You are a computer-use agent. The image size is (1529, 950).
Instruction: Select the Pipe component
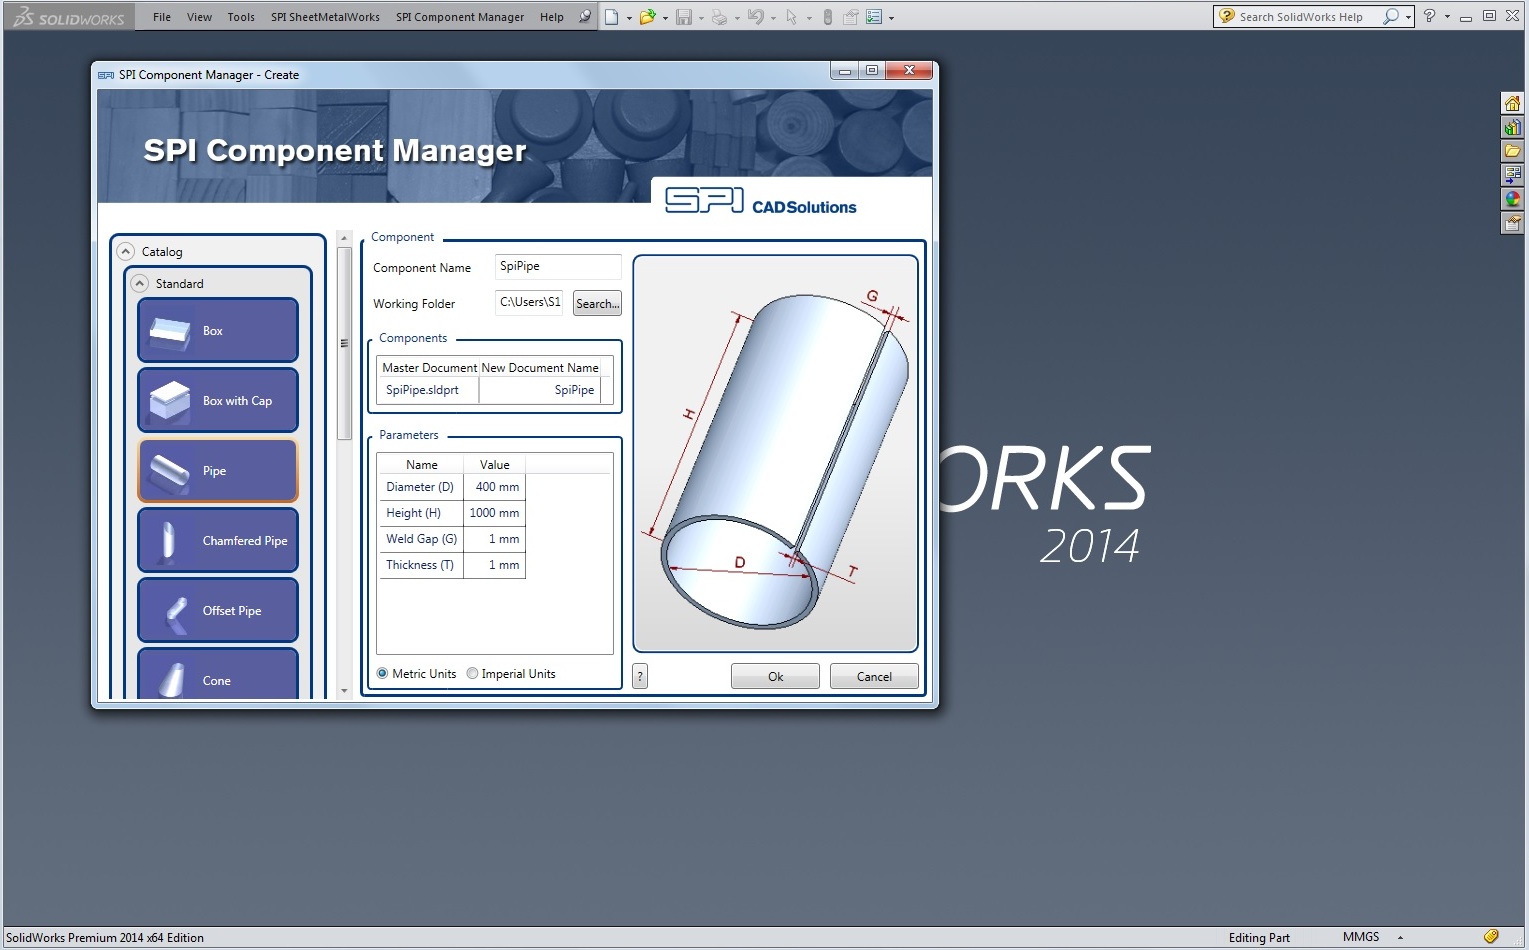[x=218, y=470]
